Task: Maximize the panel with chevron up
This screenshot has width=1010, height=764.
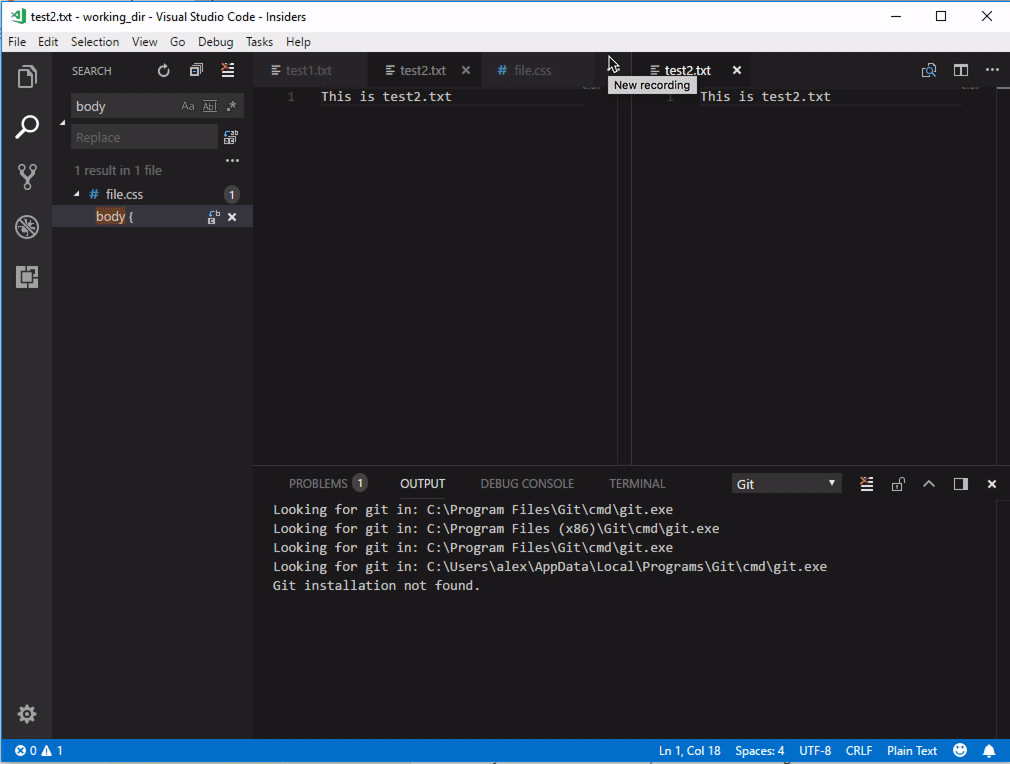Action: pos(929,484)
